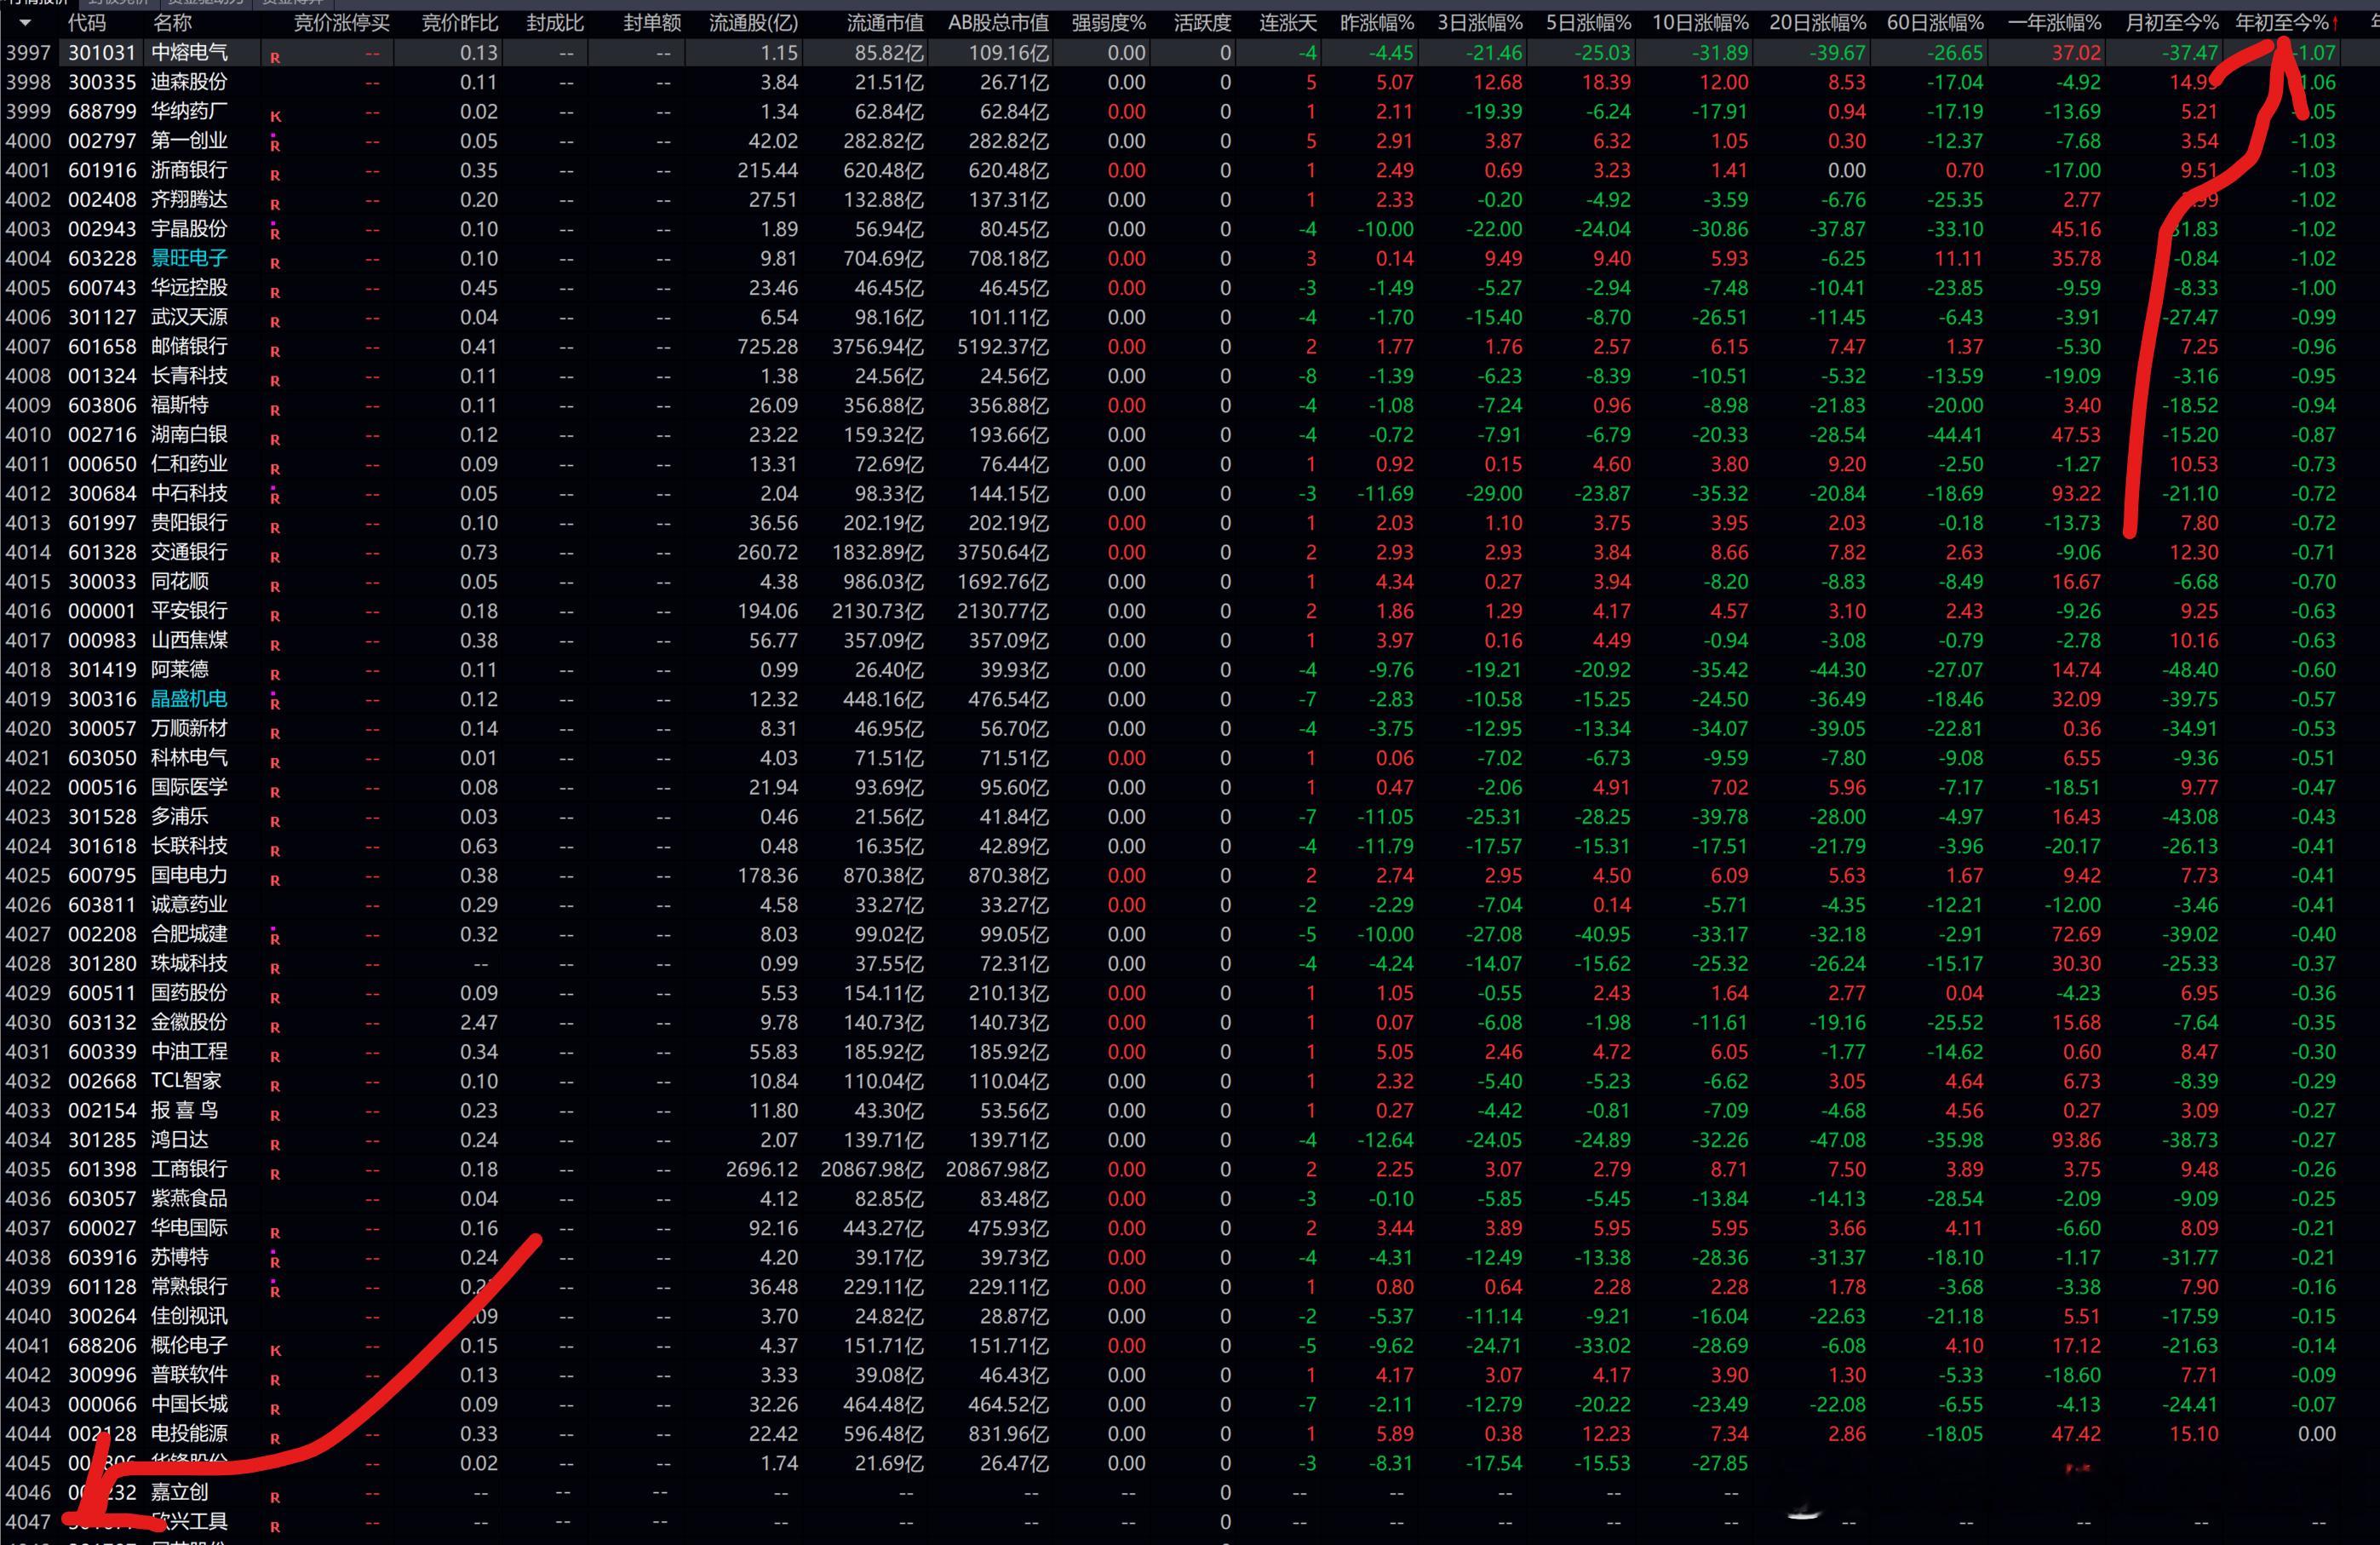Sort by the 名称 column header
Screen dimensions: 2380x1545
172,23
